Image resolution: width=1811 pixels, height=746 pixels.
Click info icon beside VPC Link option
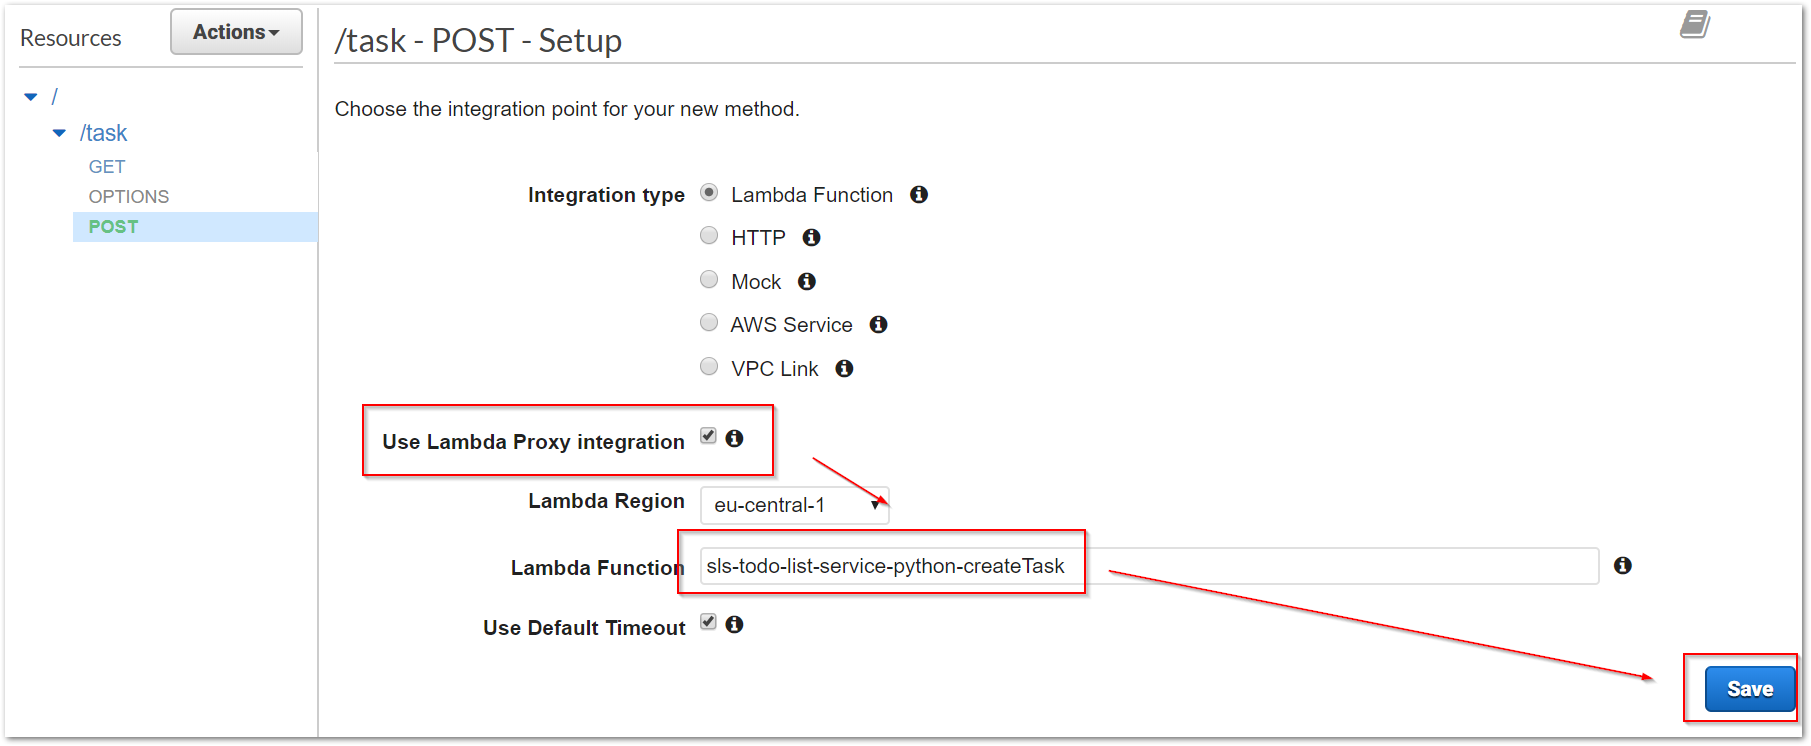(844, 368)
